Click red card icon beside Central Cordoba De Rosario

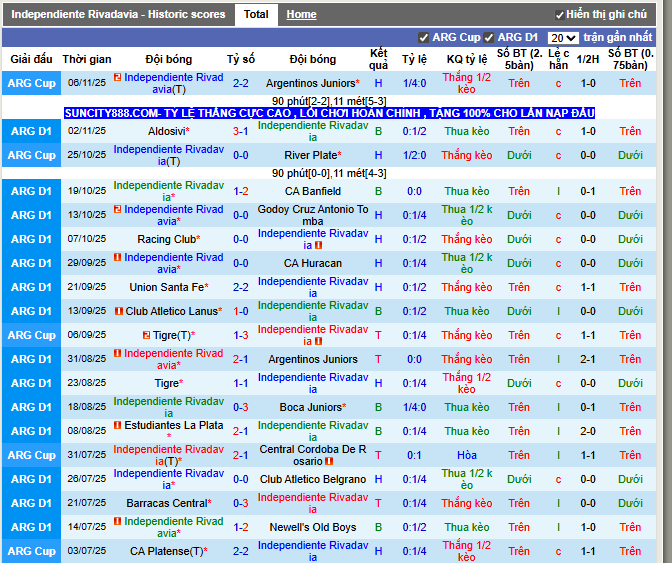pos(329,461)
